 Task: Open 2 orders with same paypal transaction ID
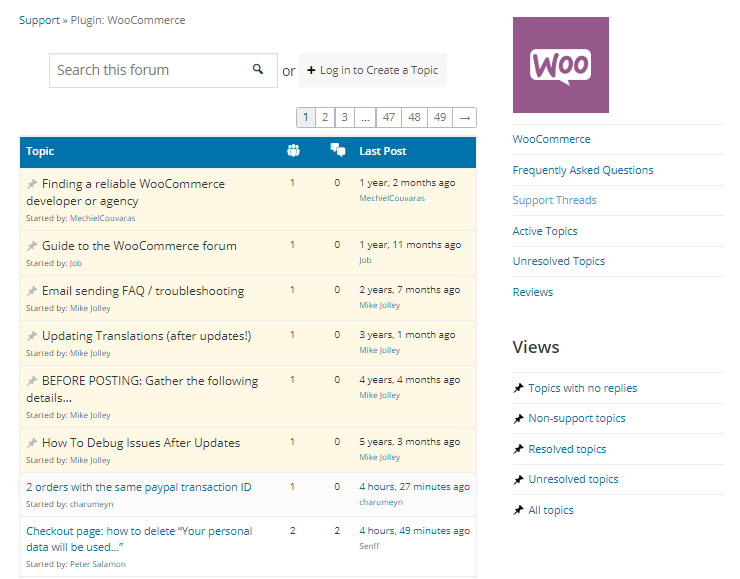point(139,487)
